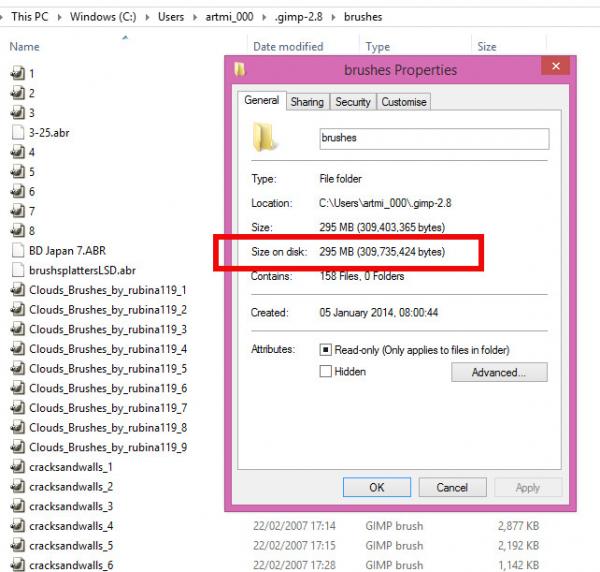Open the Security tab
The image size is (600, 572).
(353, 102)
